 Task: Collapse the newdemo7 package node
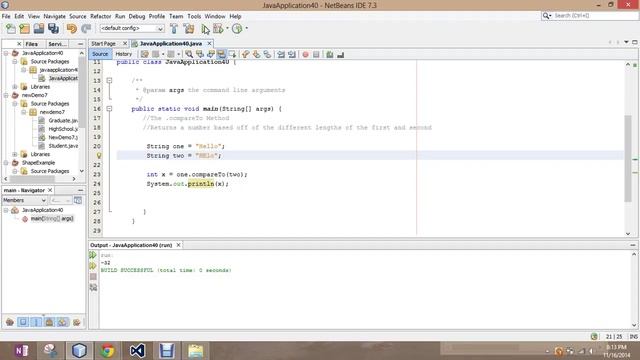[x=24, y=112]
